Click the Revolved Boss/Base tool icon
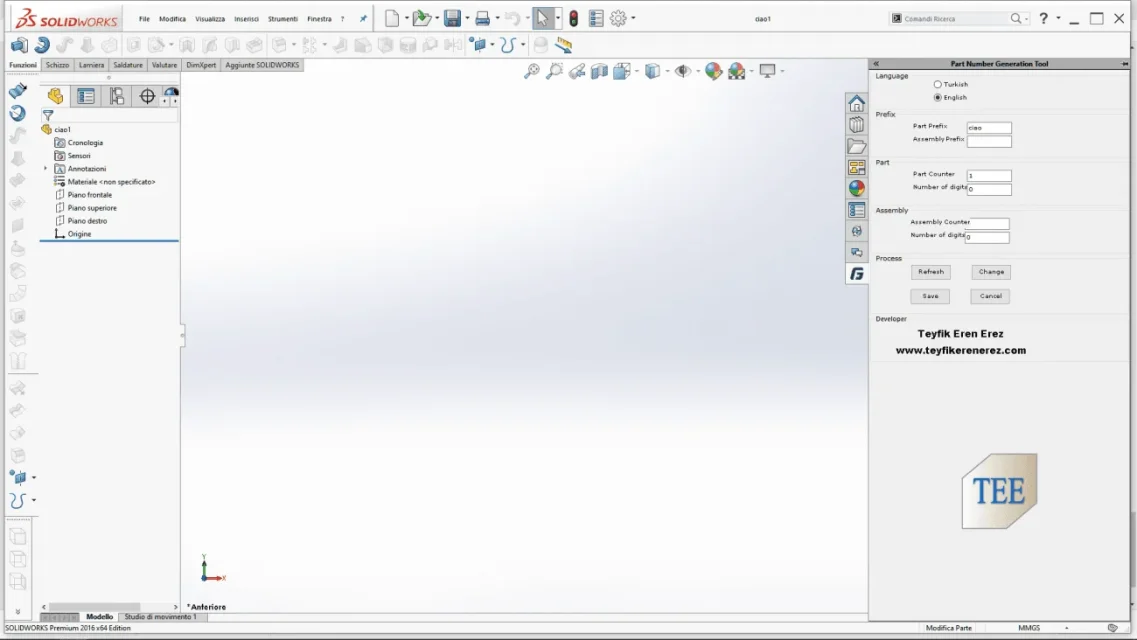This screenshot has height=640, width=1137. pos(42,45)
